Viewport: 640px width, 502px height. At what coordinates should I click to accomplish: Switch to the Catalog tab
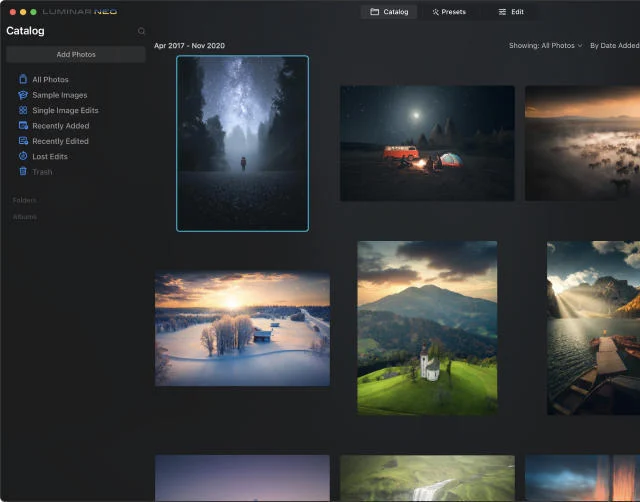(x=389, y=12)
